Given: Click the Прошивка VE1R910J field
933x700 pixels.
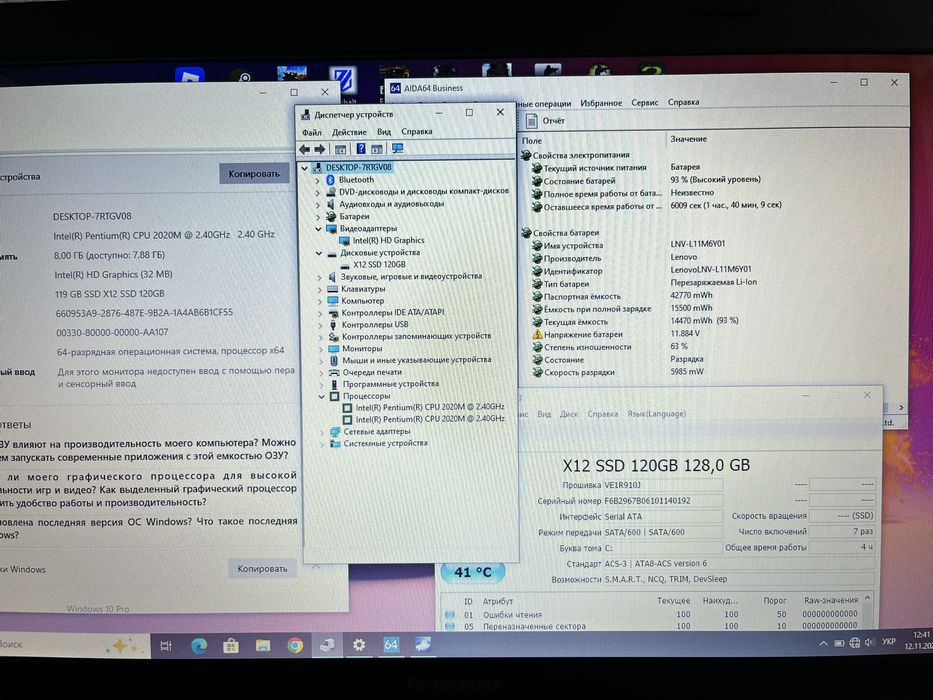Looking at the screenshot, I should (x=663, y=485).
